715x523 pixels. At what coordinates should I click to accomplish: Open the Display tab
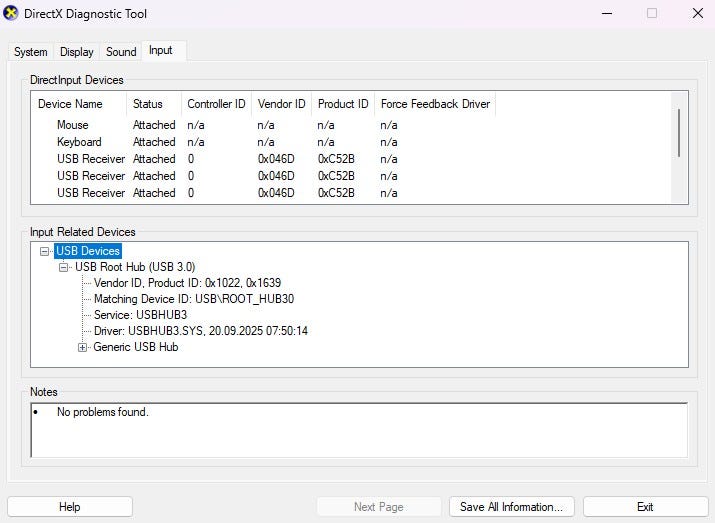[77, 52]
